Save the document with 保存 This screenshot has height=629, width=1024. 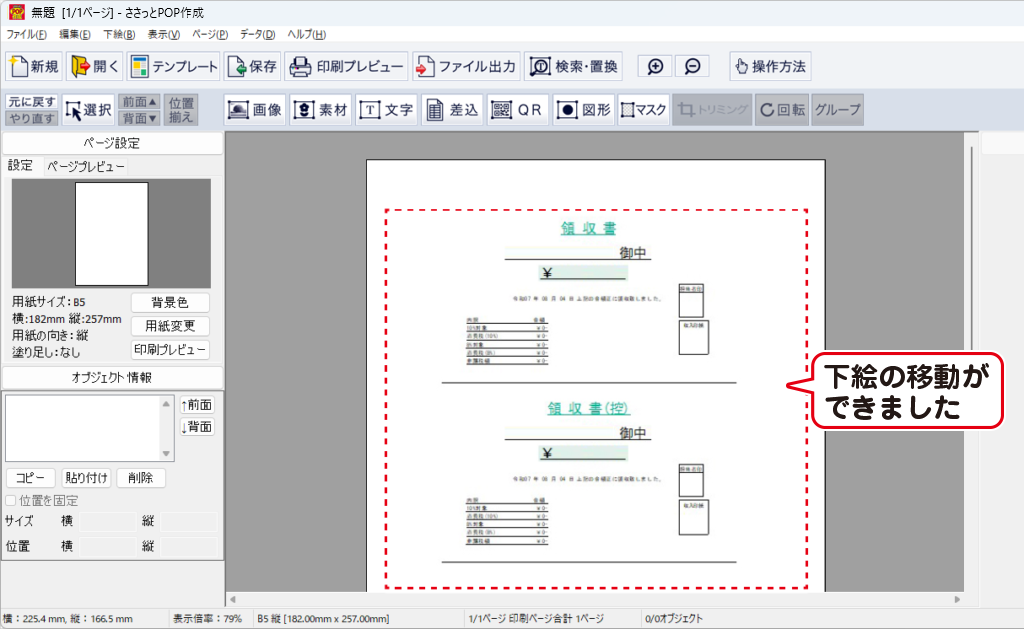(x=252, y=67)
